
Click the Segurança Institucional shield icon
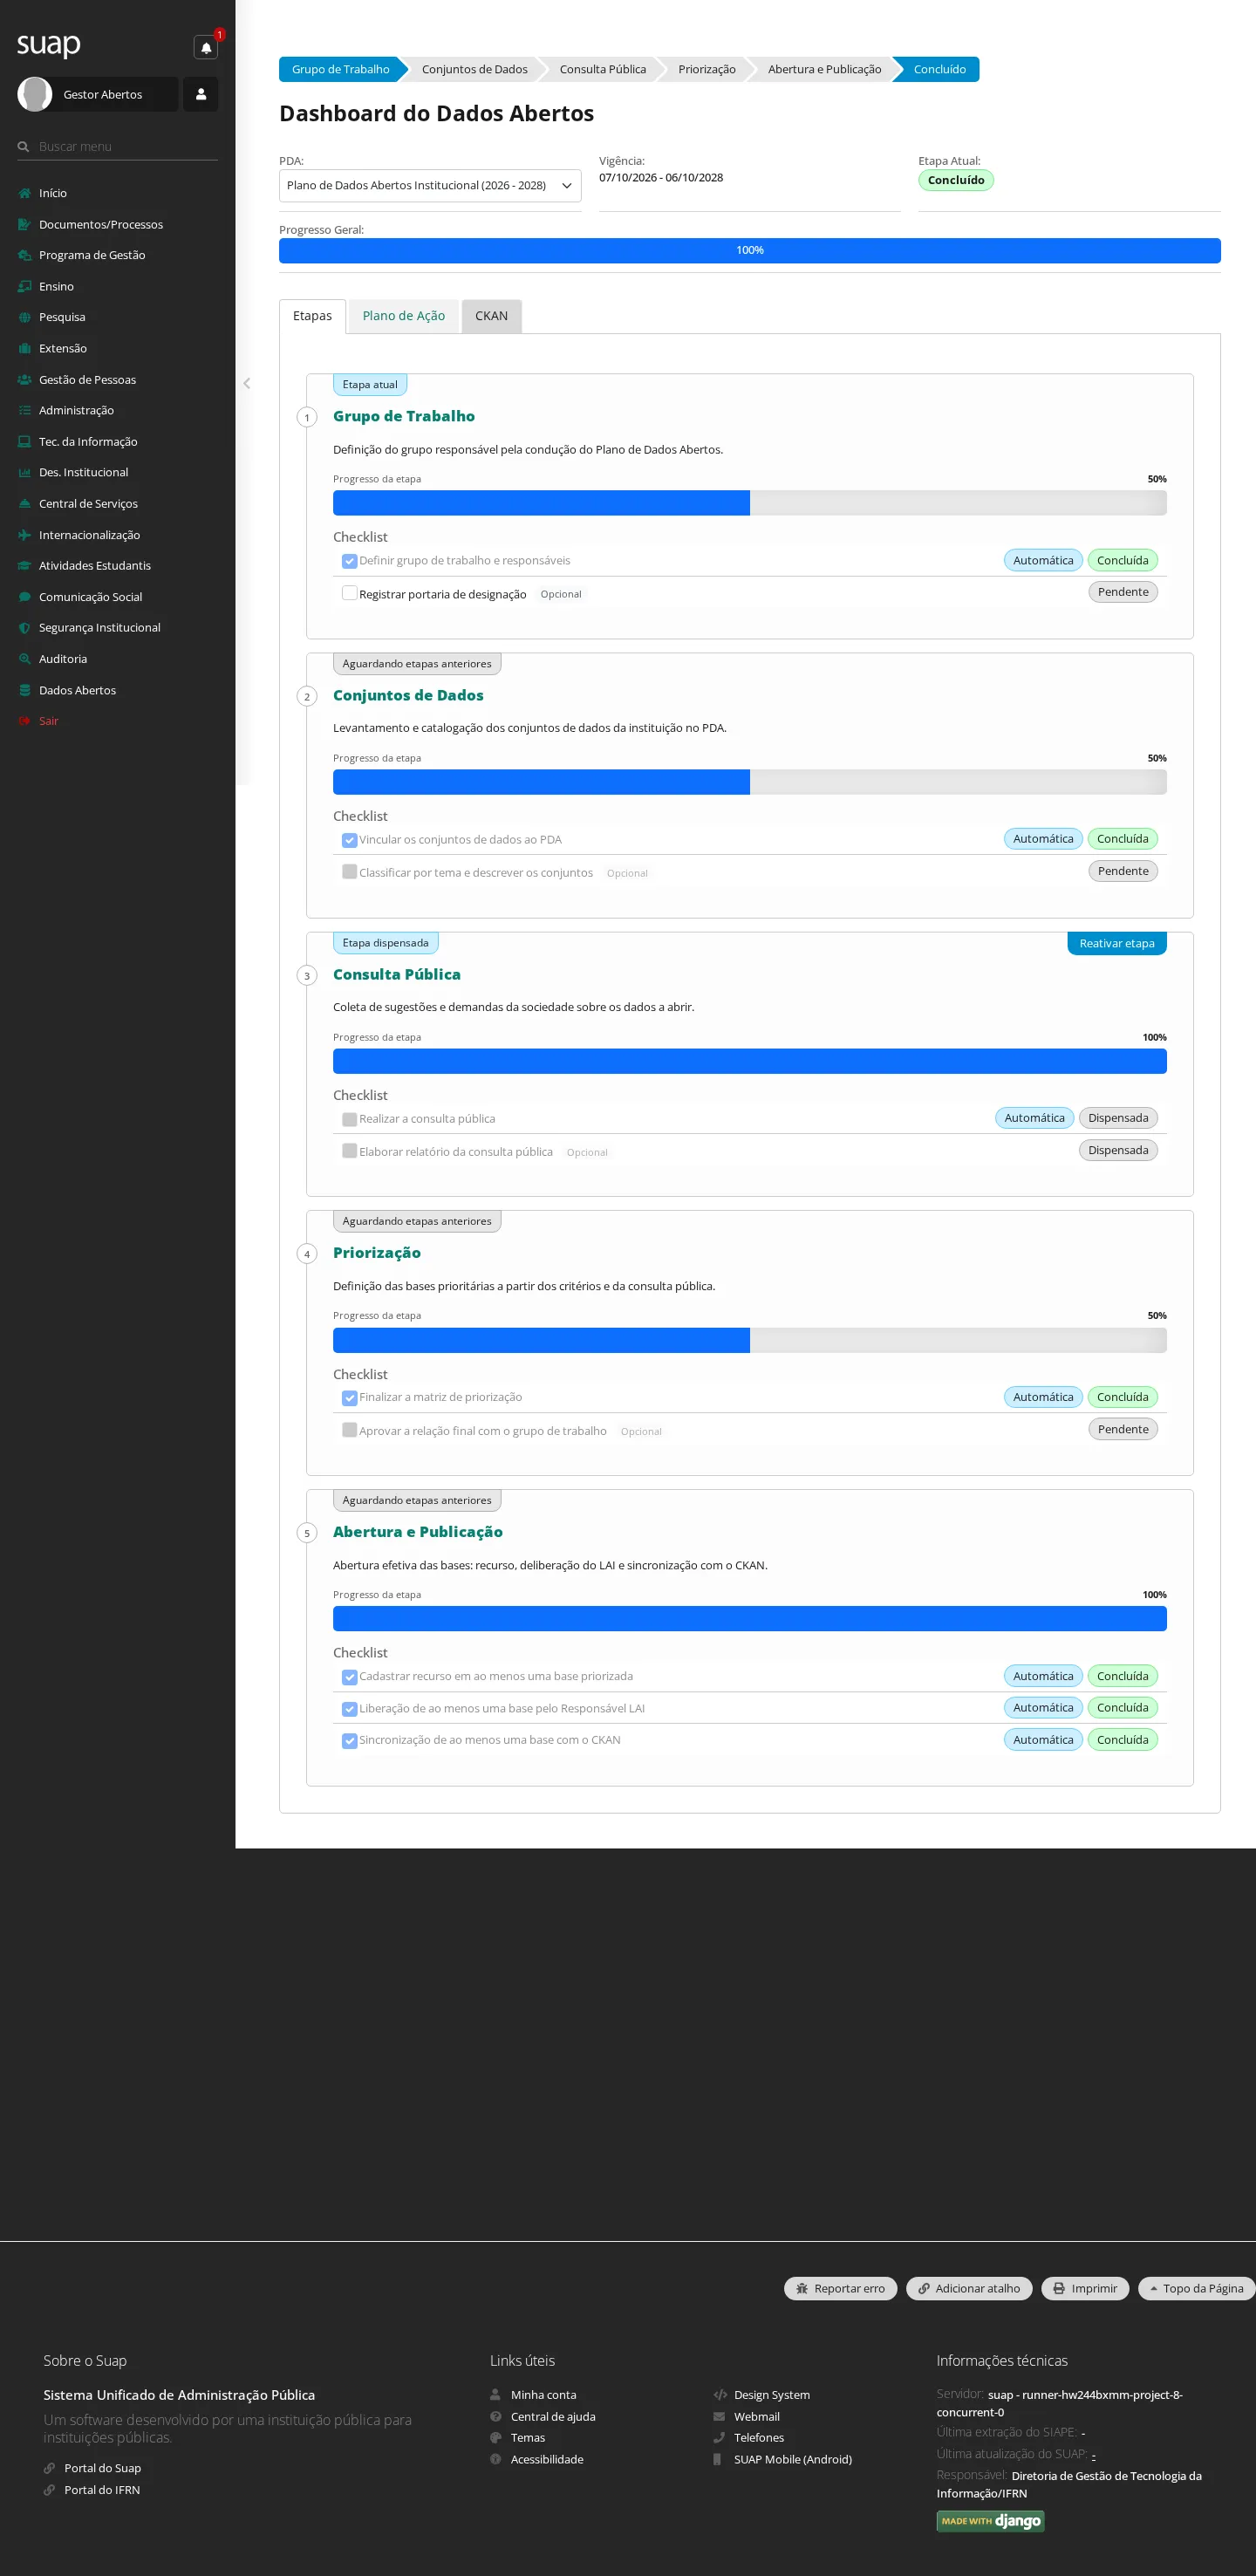tap(24, 627)
